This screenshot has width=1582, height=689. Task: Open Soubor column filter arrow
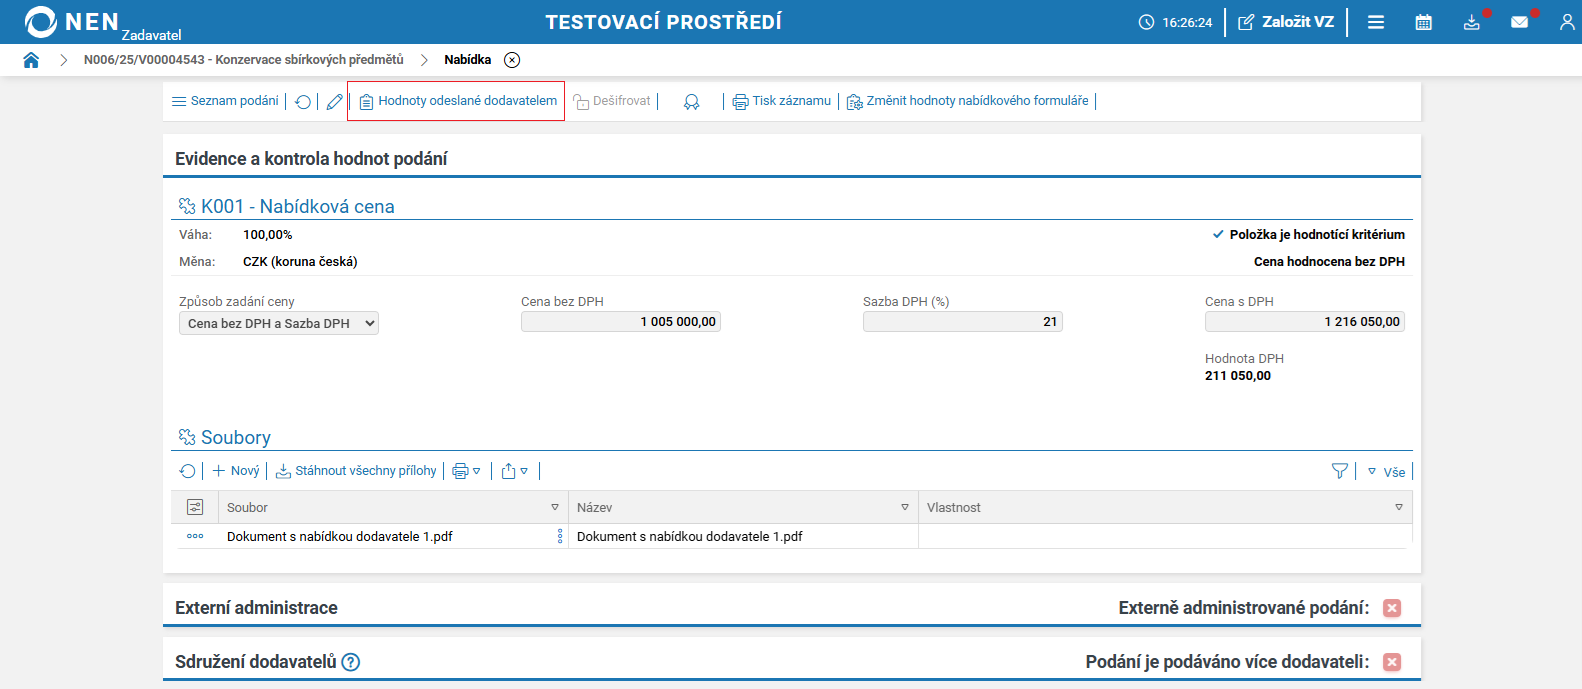coord(555,507)
